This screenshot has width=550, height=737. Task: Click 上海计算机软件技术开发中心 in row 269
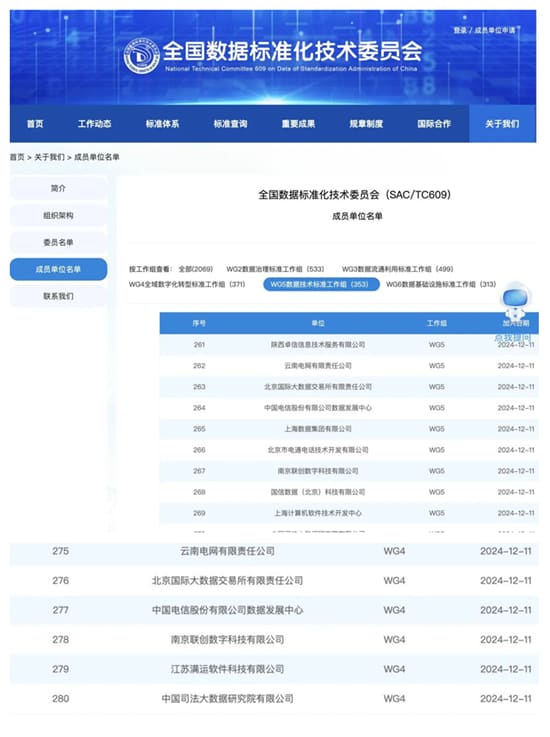click(x=318, y=513)
